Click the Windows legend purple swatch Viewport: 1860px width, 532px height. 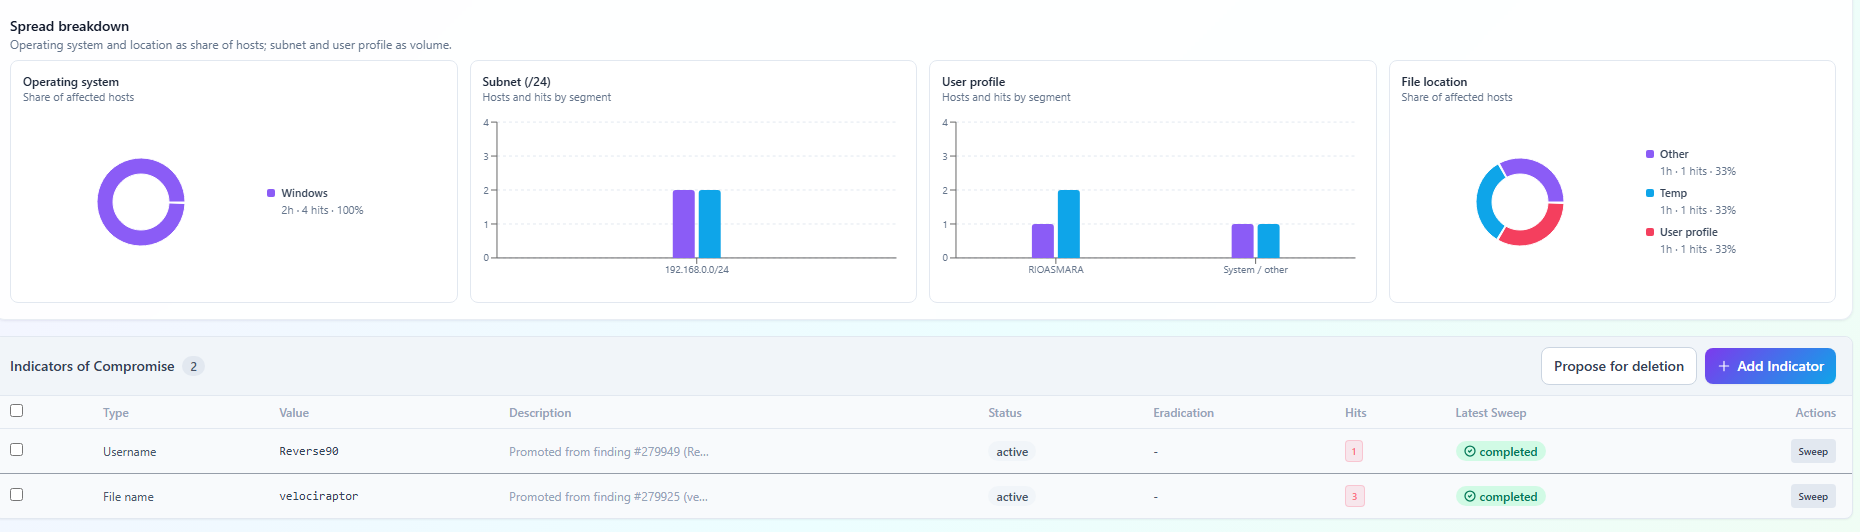[271, 193]
